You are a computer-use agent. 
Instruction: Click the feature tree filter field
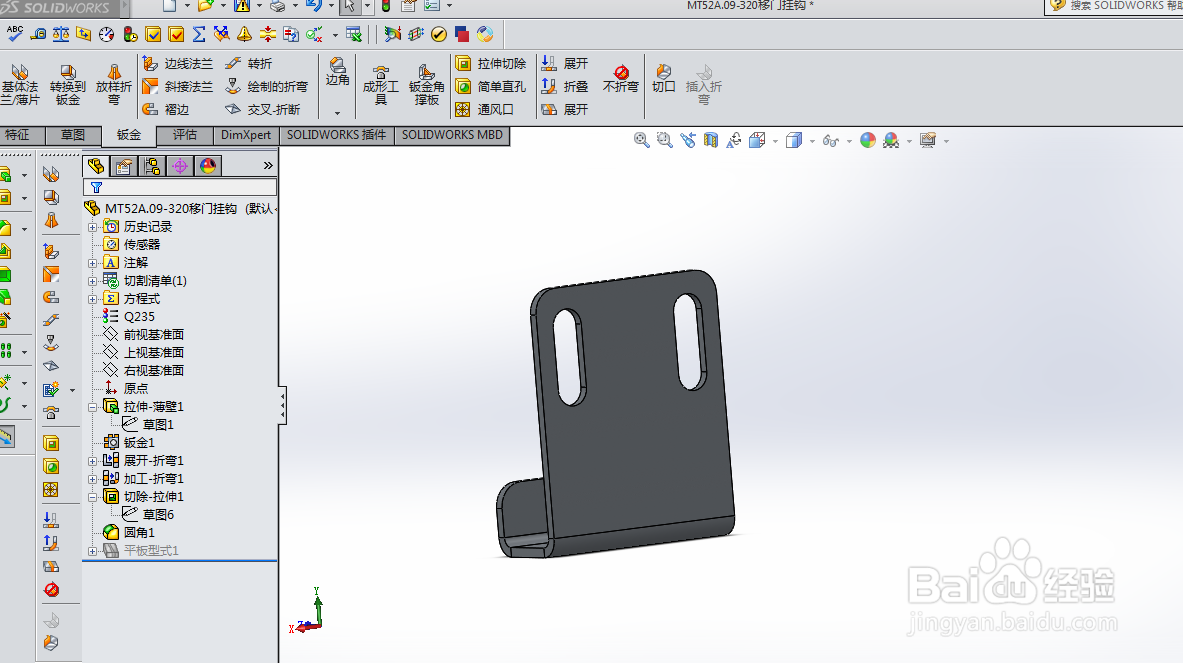[x=180, y=187]
